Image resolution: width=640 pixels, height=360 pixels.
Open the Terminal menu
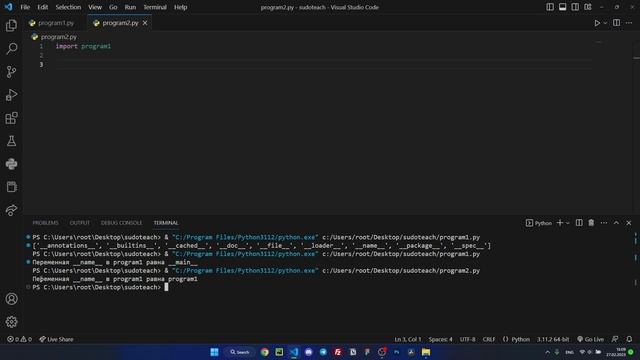(155, 7)
